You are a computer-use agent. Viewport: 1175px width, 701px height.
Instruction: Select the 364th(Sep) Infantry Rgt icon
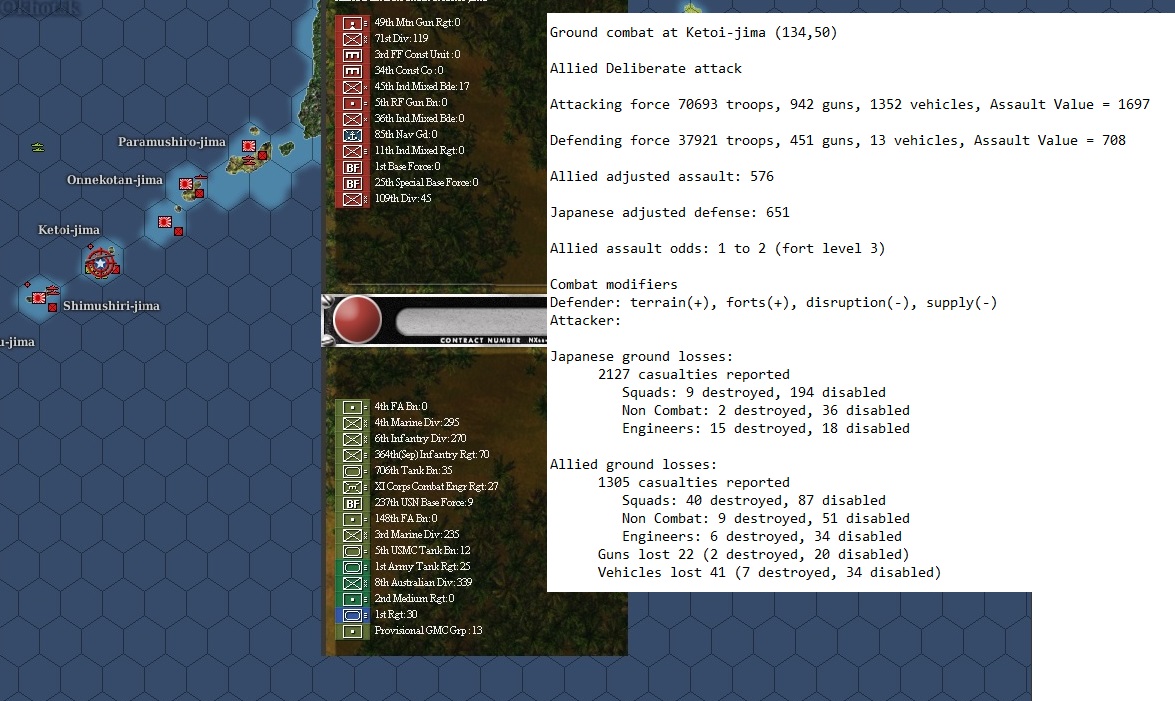tap(352, 455)
